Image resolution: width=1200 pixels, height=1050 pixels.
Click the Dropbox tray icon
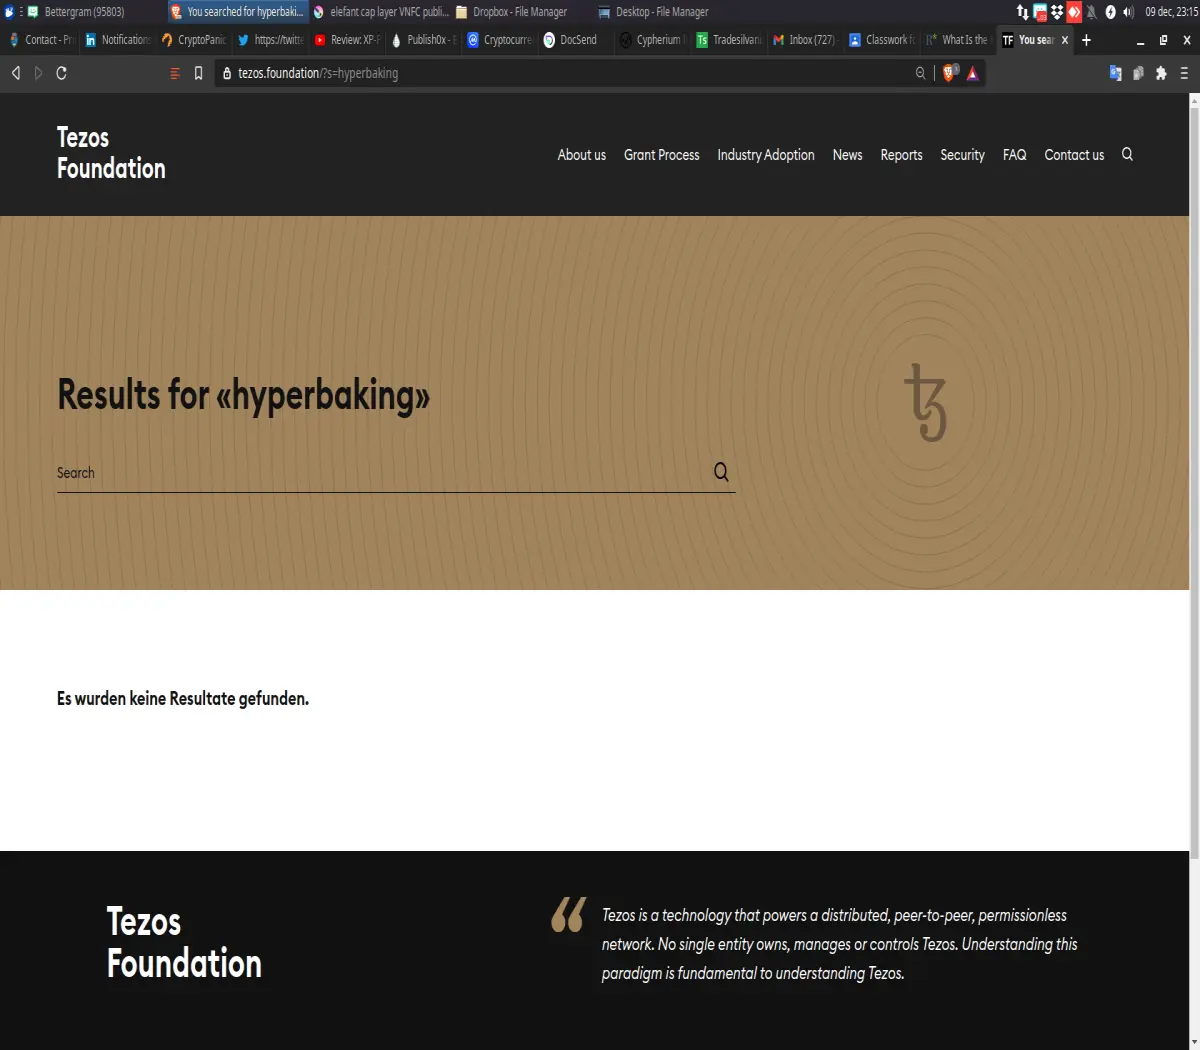coord(1057,12)
